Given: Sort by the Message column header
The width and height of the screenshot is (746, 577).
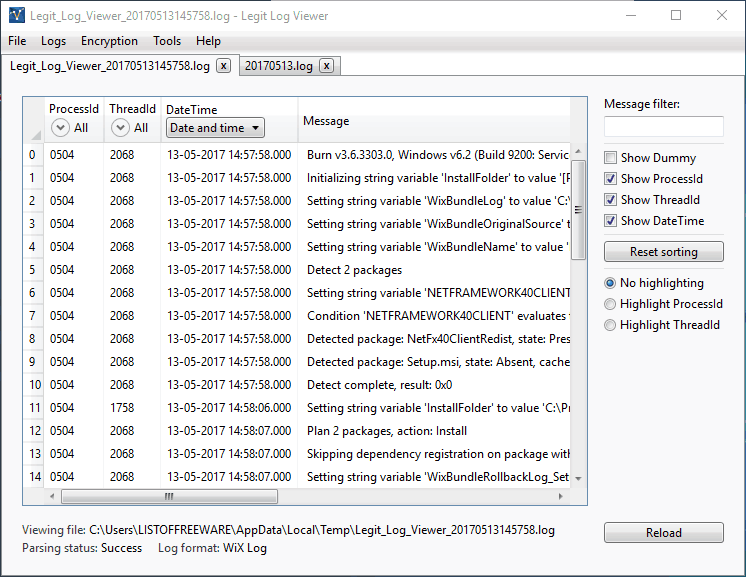Looking at the screenshot, I should [x=326, y=121].
